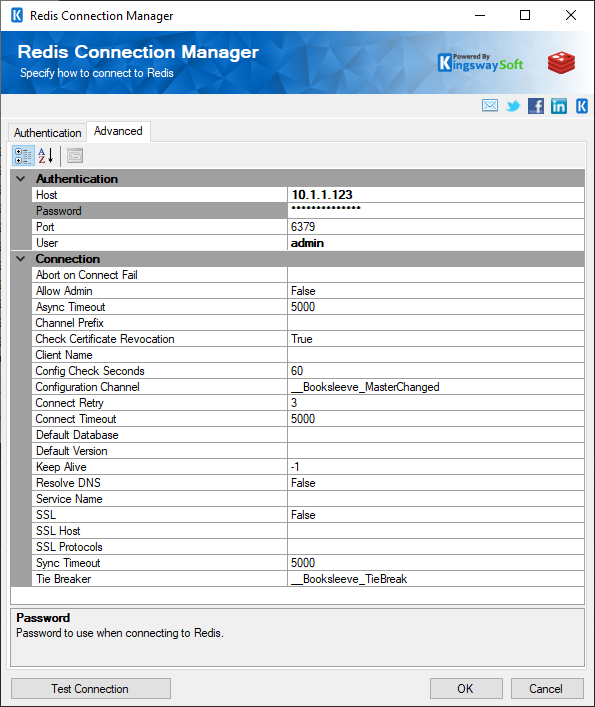Edit Async Timeout value 5000
Screen dimensions: 595x707
[x=436, y=307]
